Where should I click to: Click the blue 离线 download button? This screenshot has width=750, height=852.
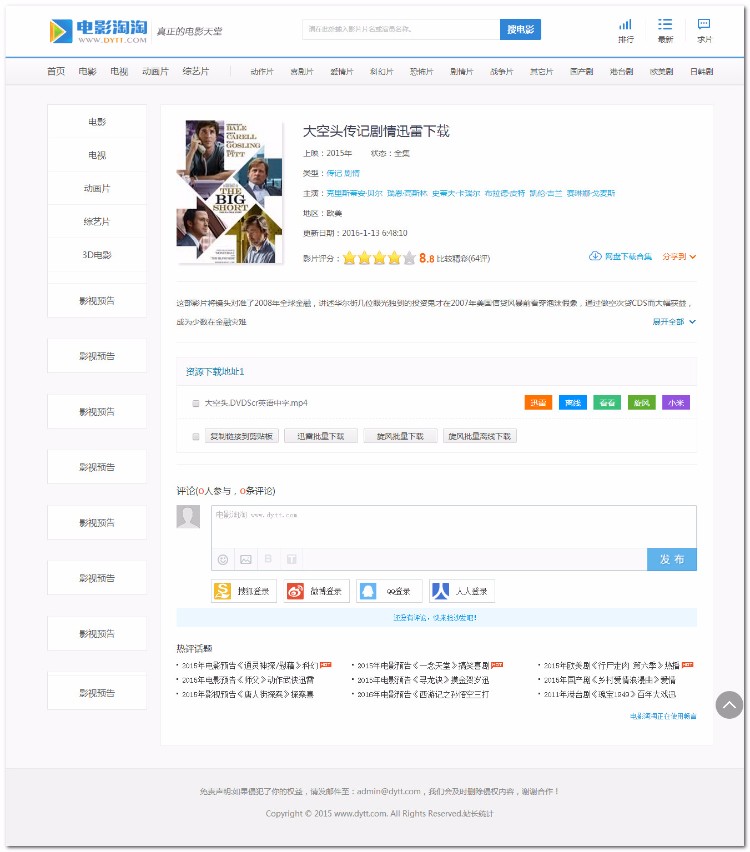click(573, 403)
